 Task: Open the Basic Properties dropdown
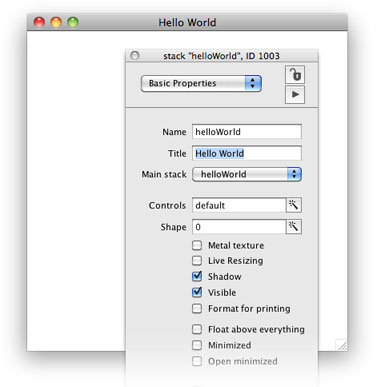click(201, 83)
